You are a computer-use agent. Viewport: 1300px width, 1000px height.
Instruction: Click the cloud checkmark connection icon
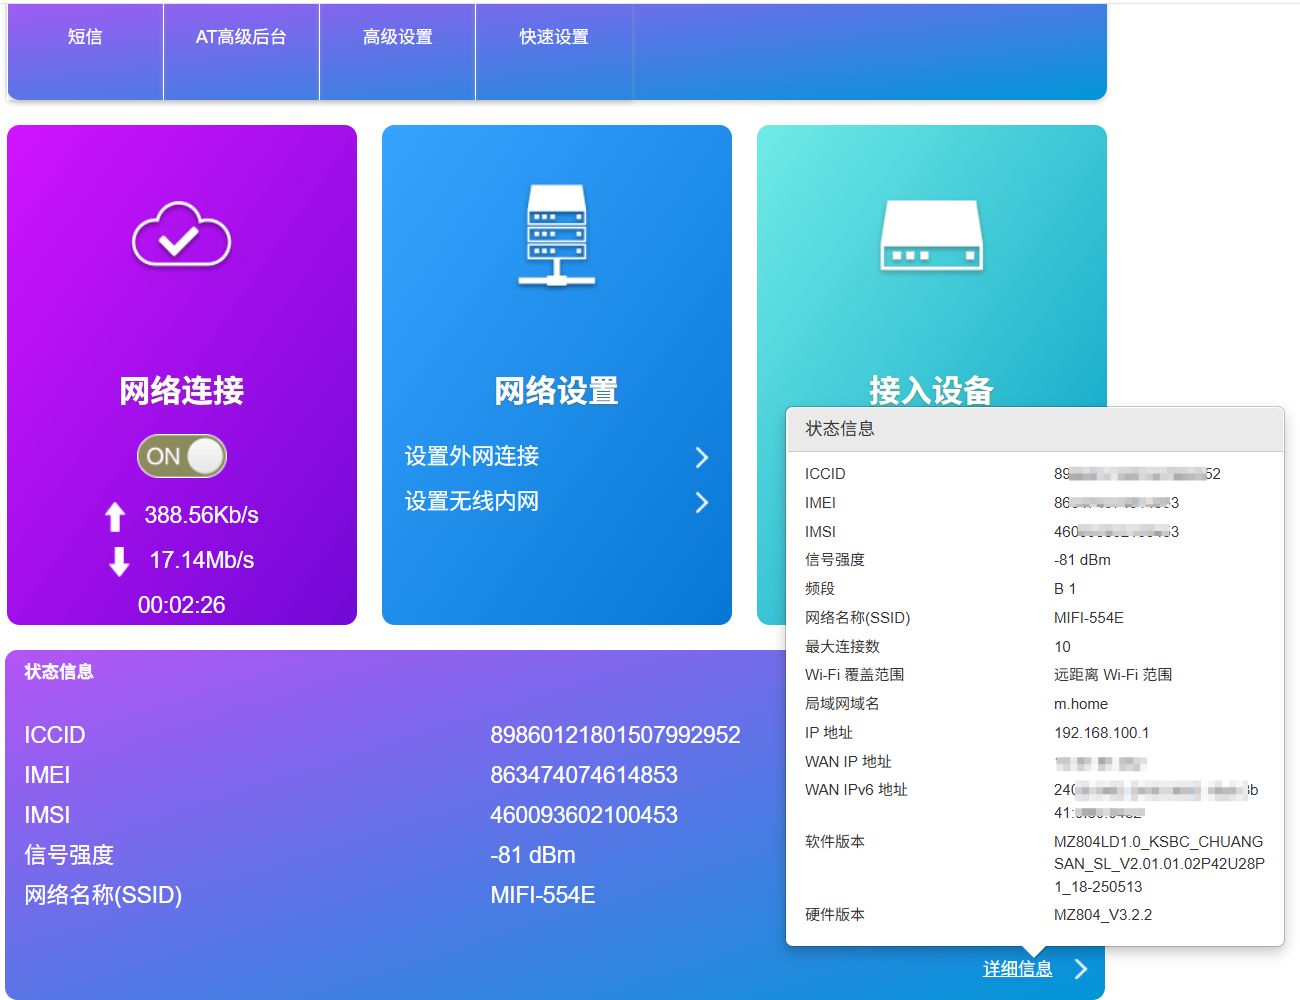point(181,235)
